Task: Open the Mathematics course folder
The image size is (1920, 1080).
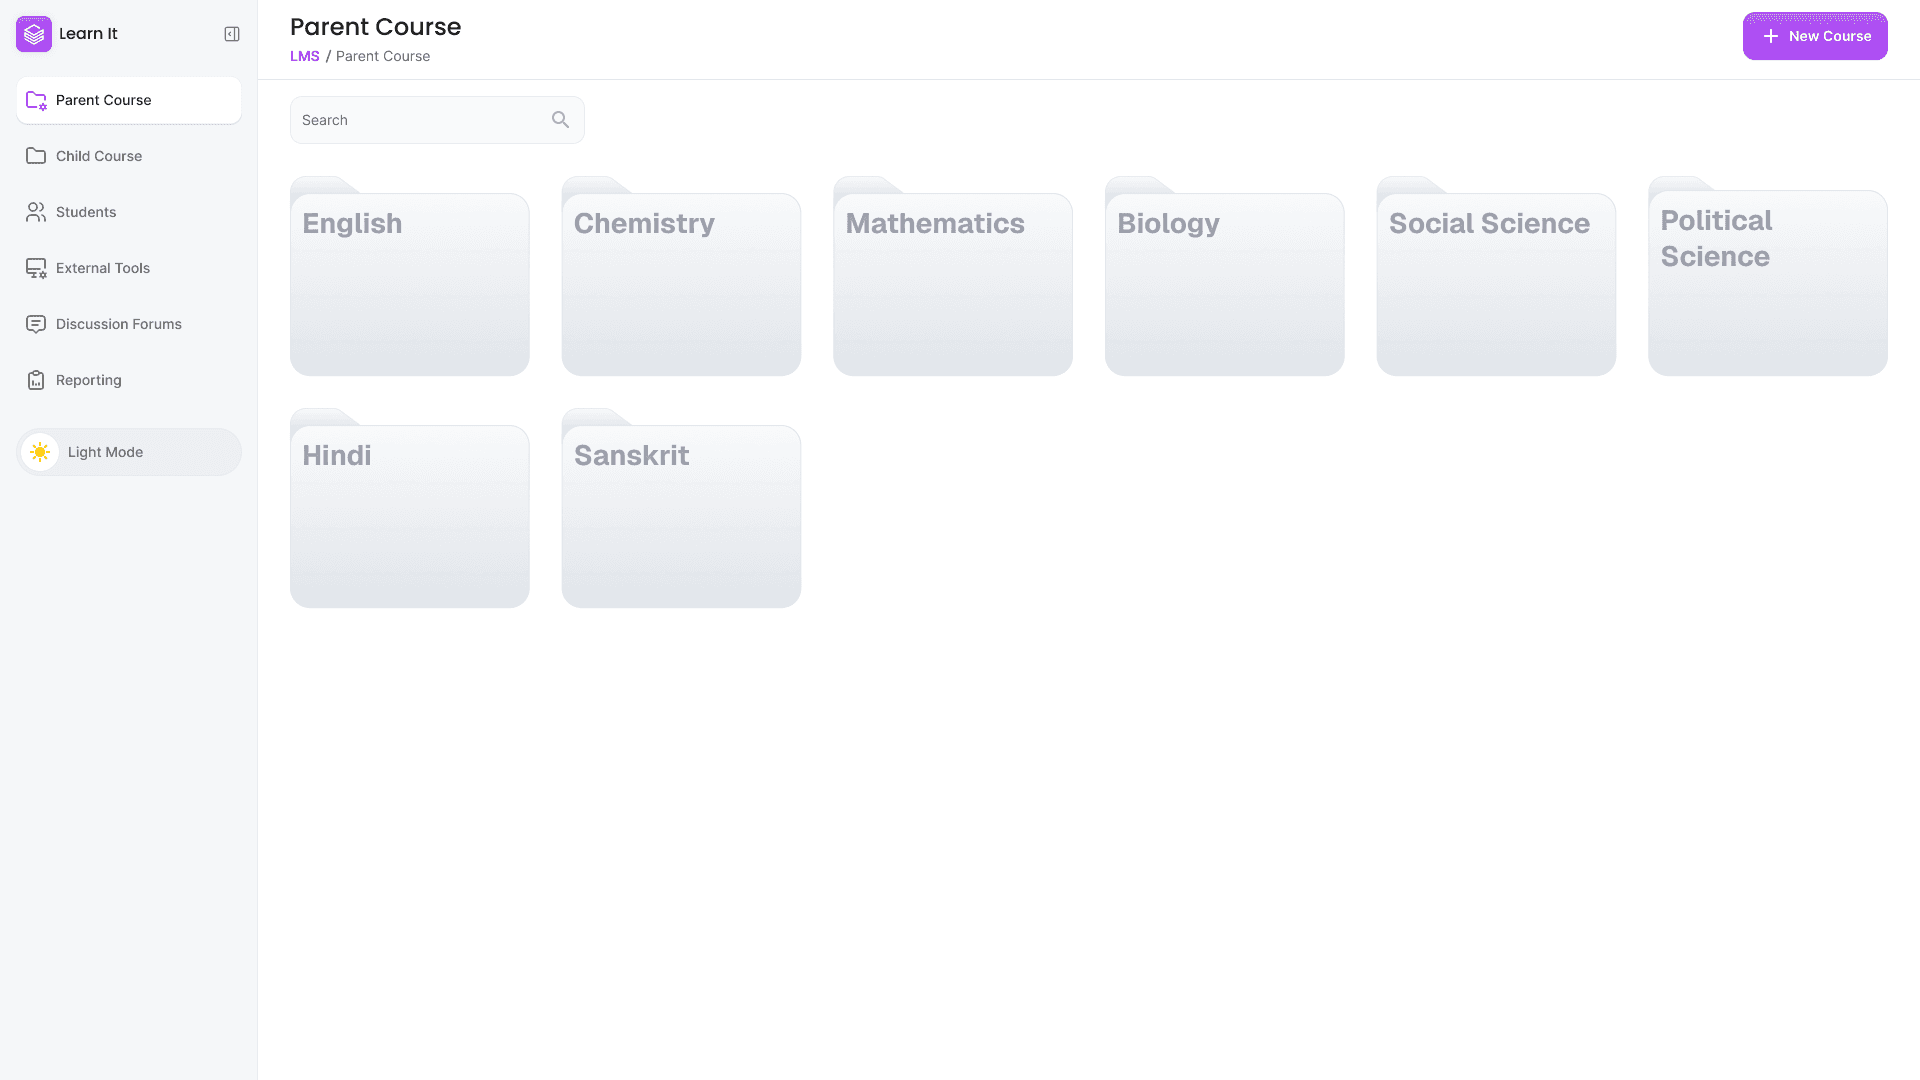Action: coord(952,285)
